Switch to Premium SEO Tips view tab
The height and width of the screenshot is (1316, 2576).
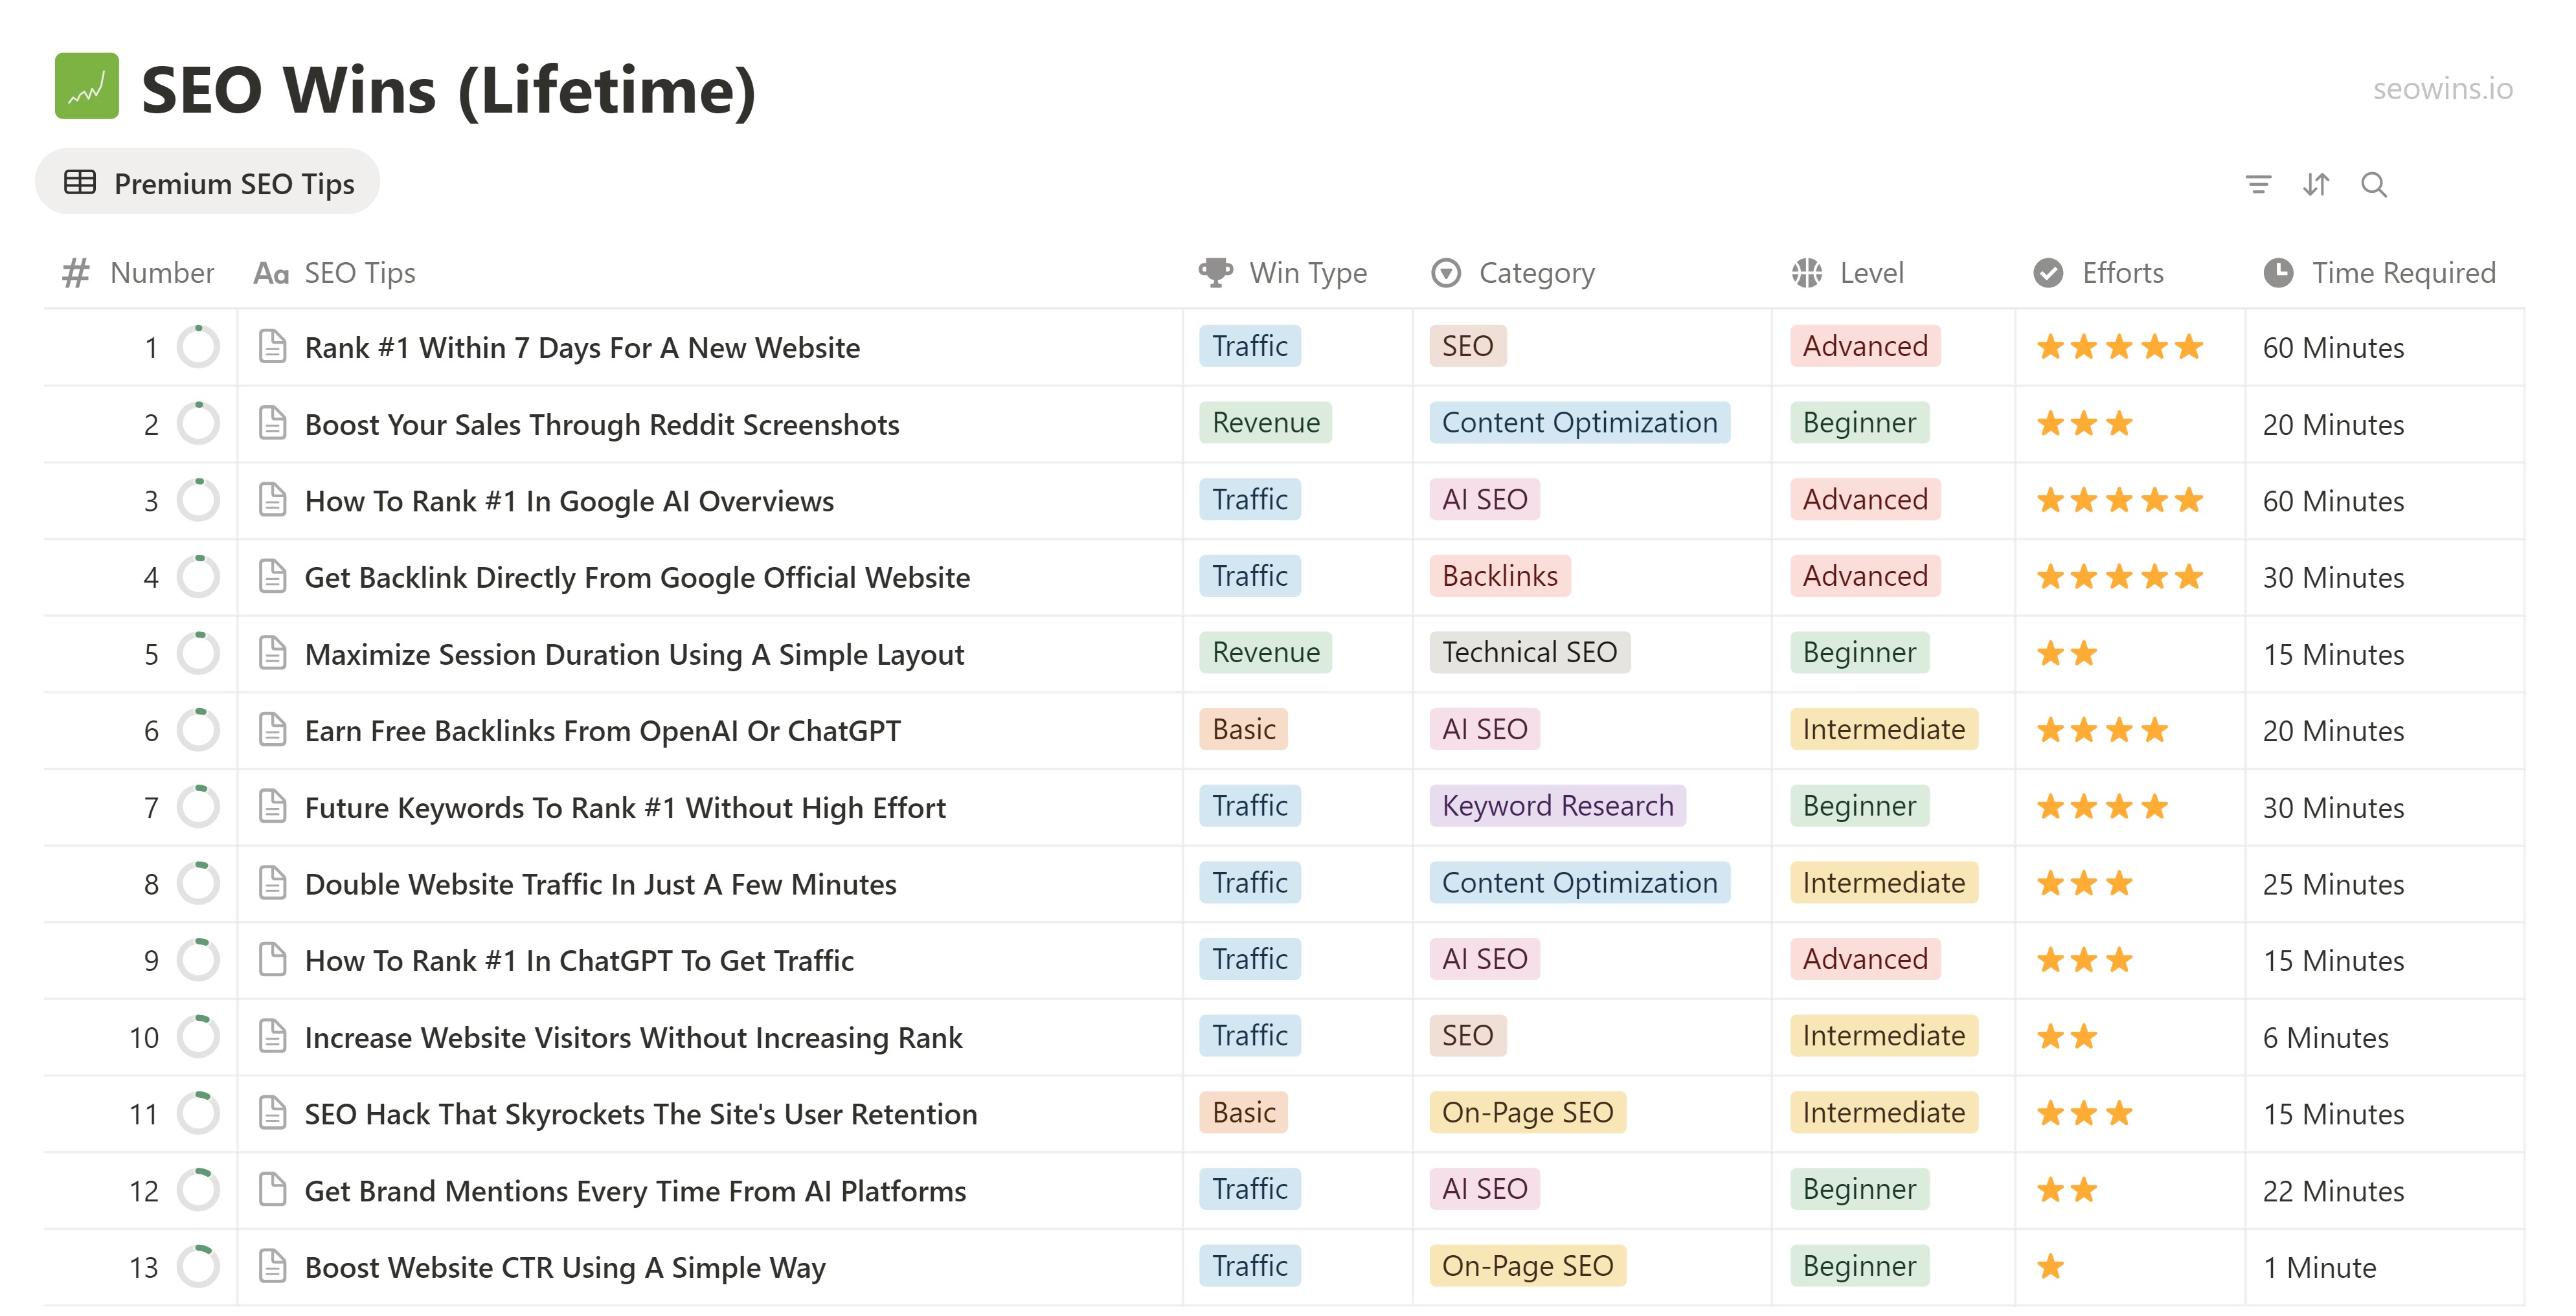click(x=208, y=183)
